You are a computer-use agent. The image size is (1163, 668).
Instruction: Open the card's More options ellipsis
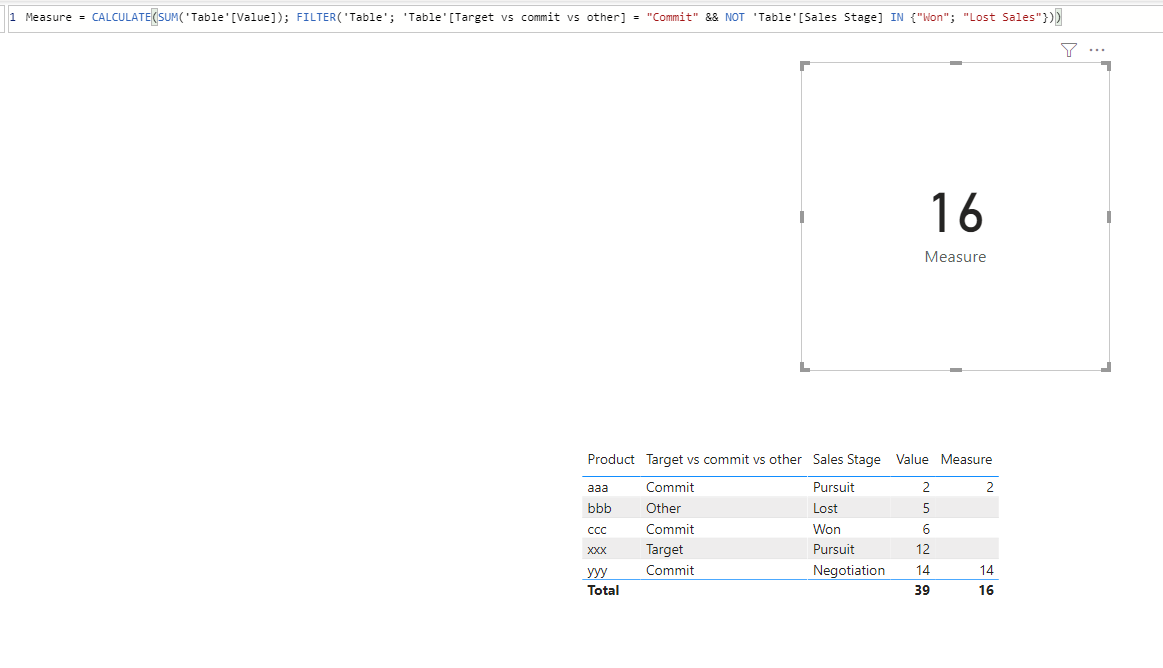tap(1096, 50)
